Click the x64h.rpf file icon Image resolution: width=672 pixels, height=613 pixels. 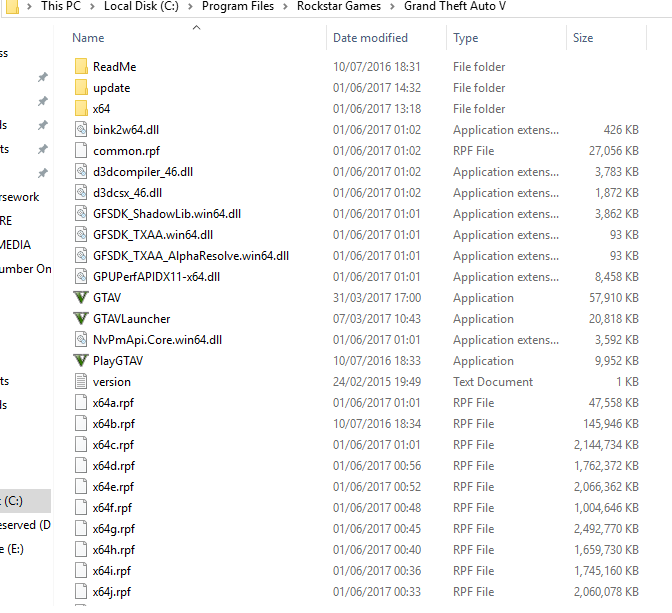click(81, 550)
